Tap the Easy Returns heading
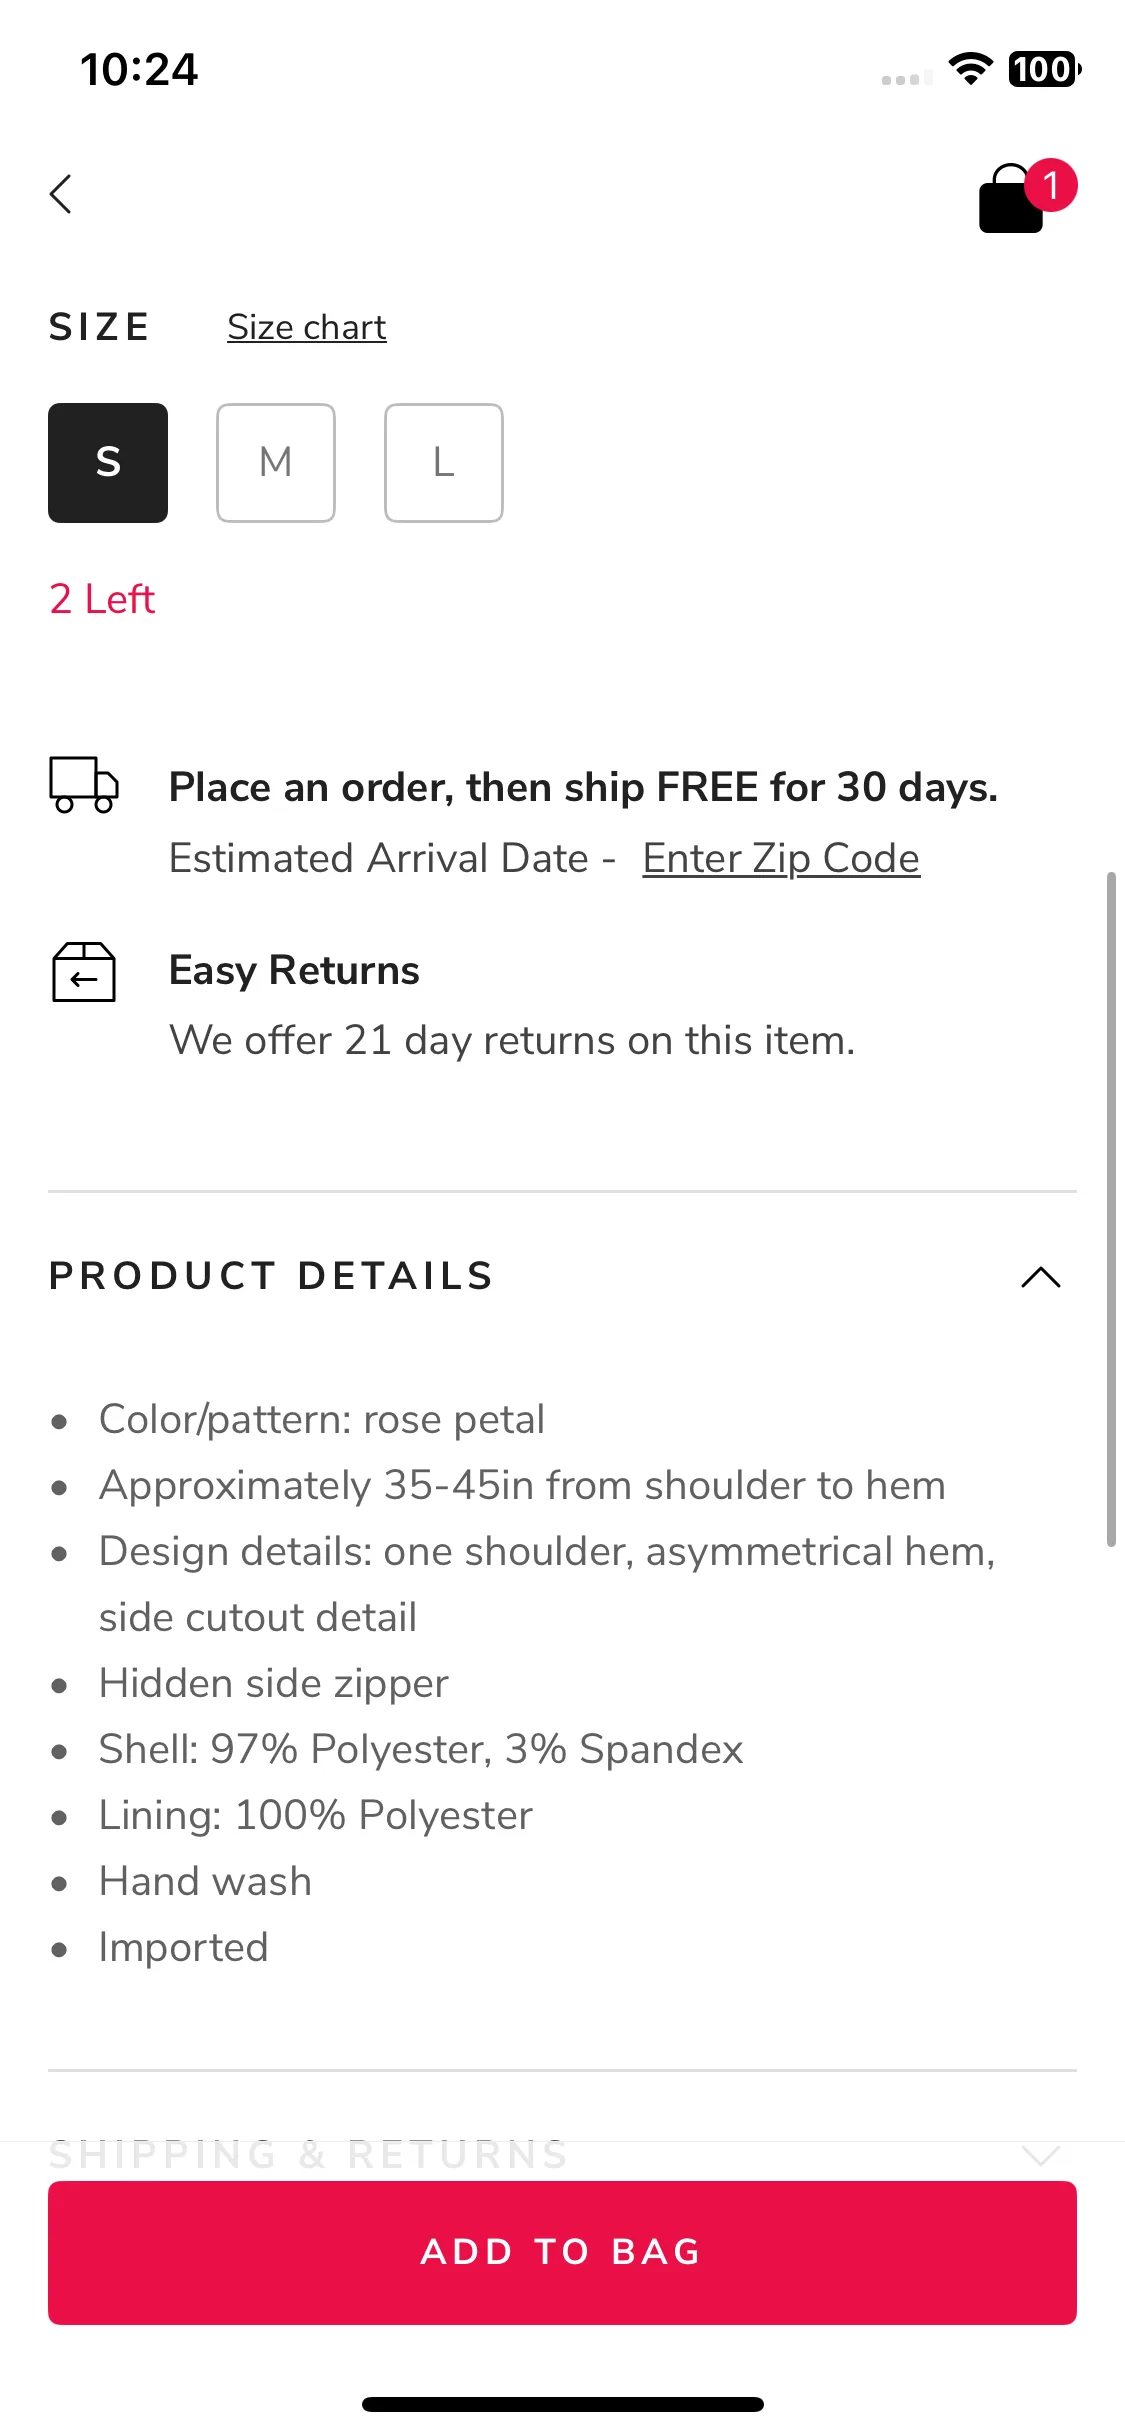 (294, 971)
